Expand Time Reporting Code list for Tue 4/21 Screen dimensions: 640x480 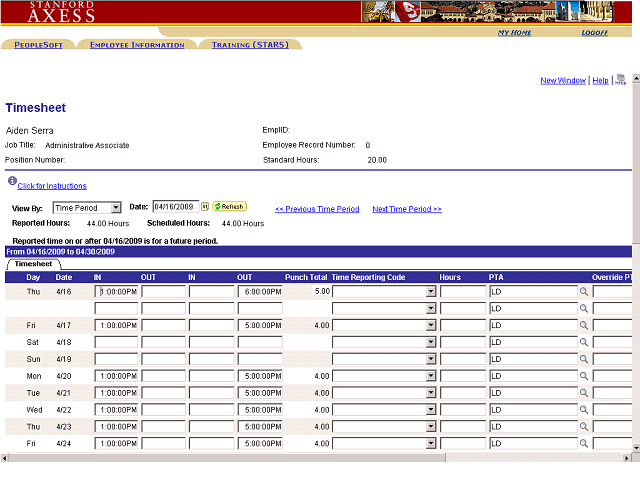[431, 393]
